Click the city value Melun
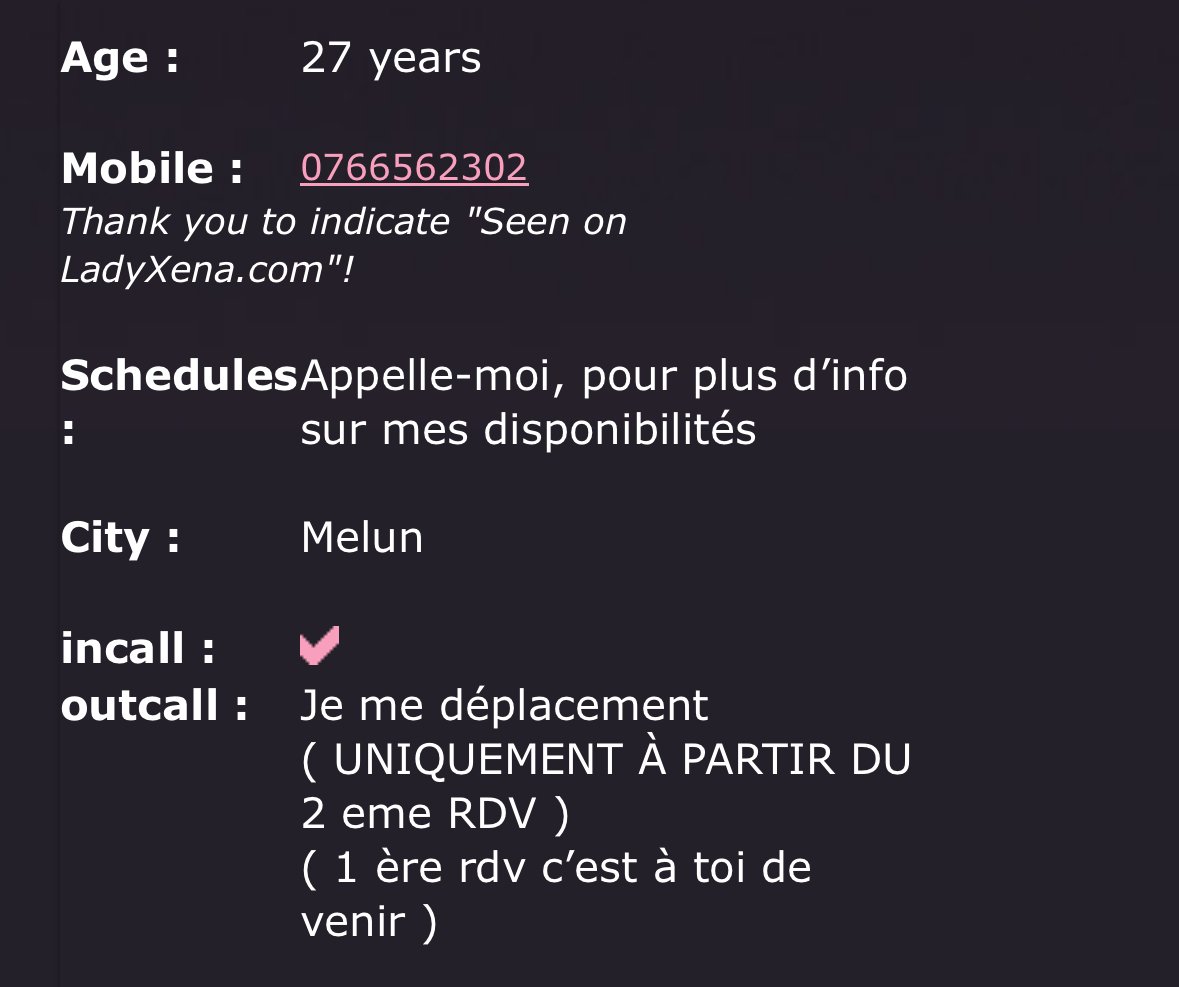 [x=362, y=537]
